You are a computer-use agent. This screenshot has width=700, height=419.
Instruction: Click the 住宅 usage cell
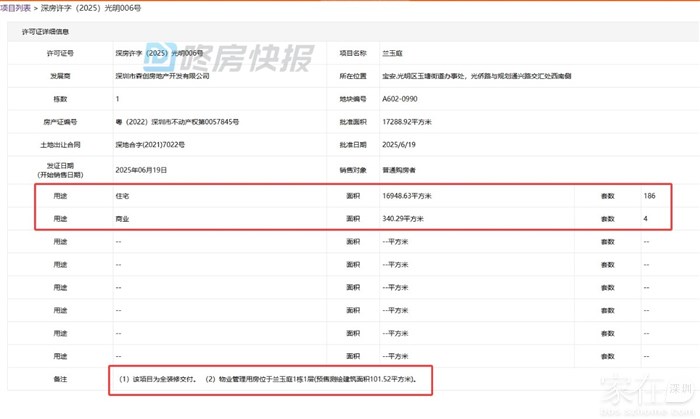(123, 196)
